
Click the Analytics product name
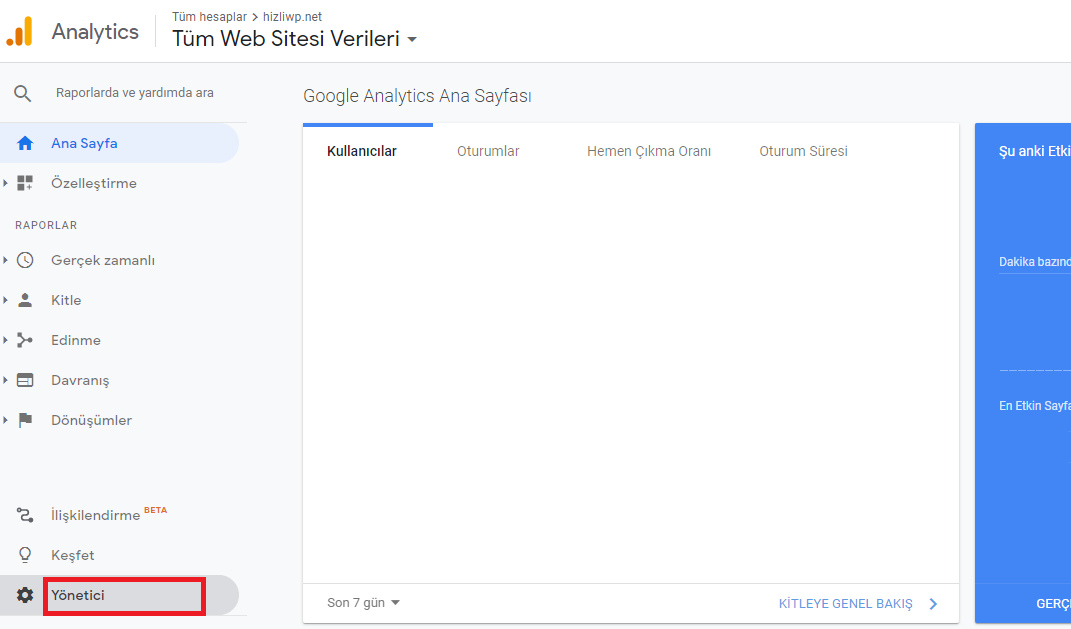tap(95, 32)
